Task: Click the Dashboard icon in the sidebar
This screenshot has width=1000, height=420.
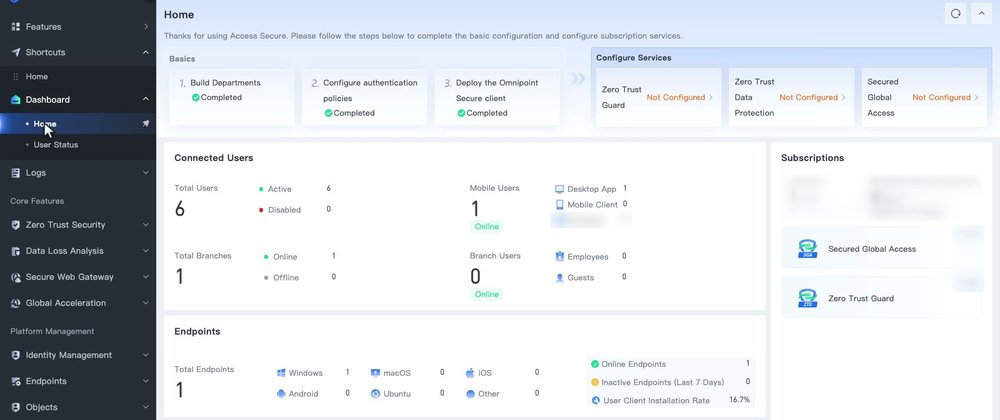Action: click(16, 99)
